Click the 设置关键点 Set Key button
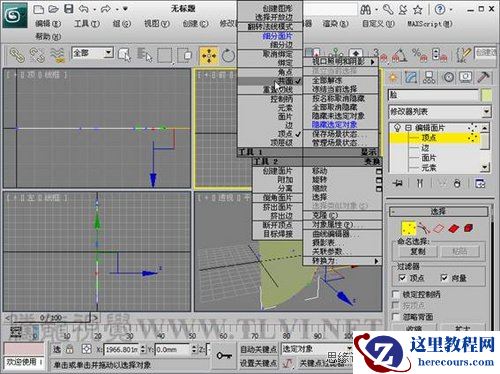 pos(259,363)
